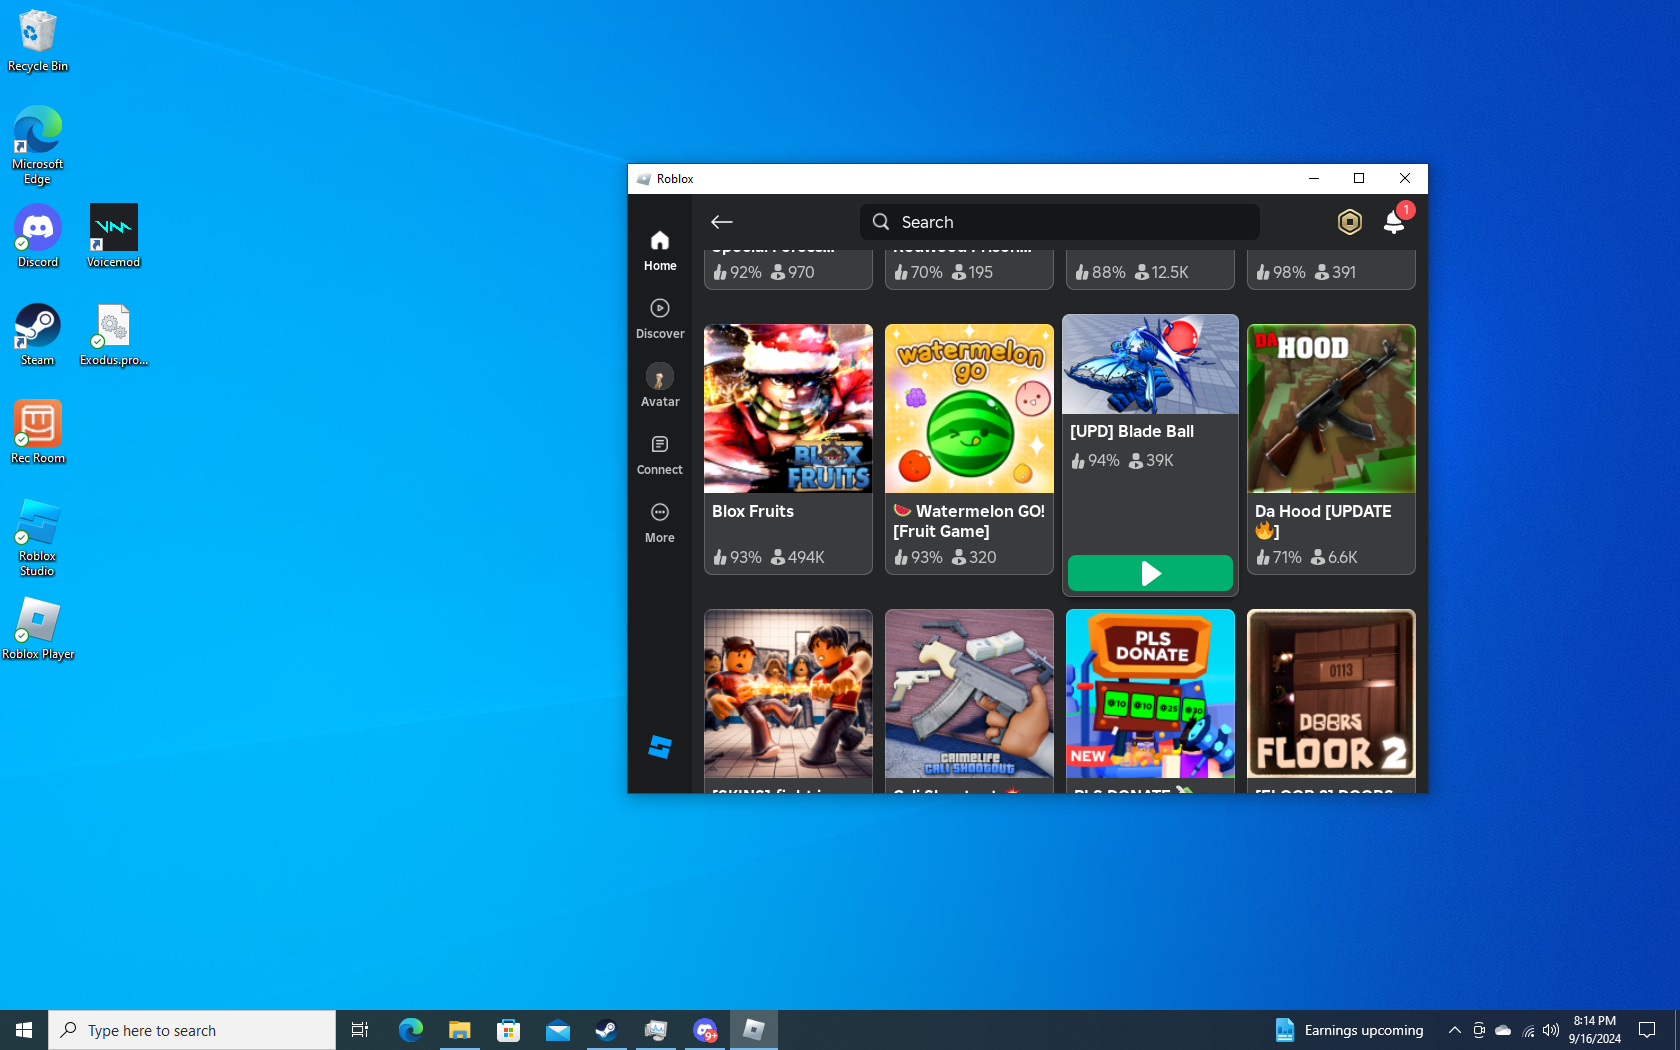
Task: Open the Connect sidebar icon
Action: [x=660, y=454]
